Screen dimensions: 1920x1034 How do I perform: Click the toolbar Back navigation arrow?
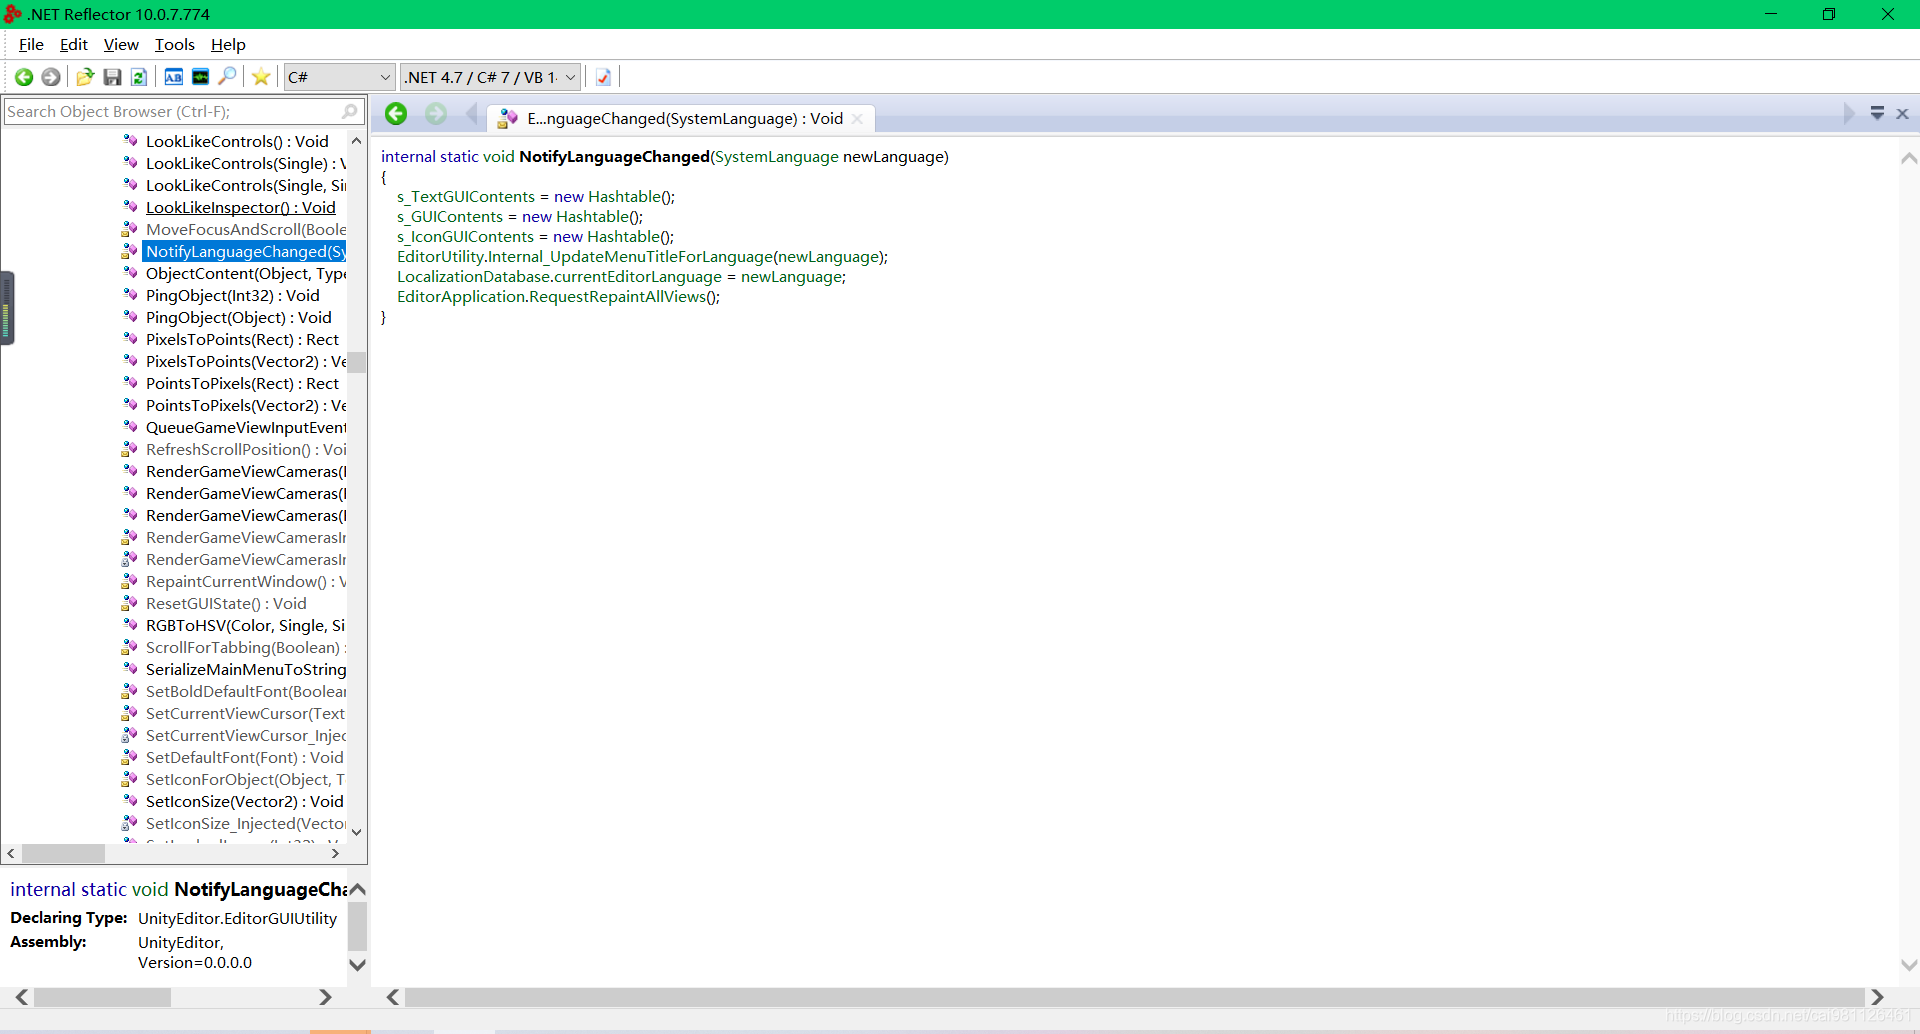24,77
